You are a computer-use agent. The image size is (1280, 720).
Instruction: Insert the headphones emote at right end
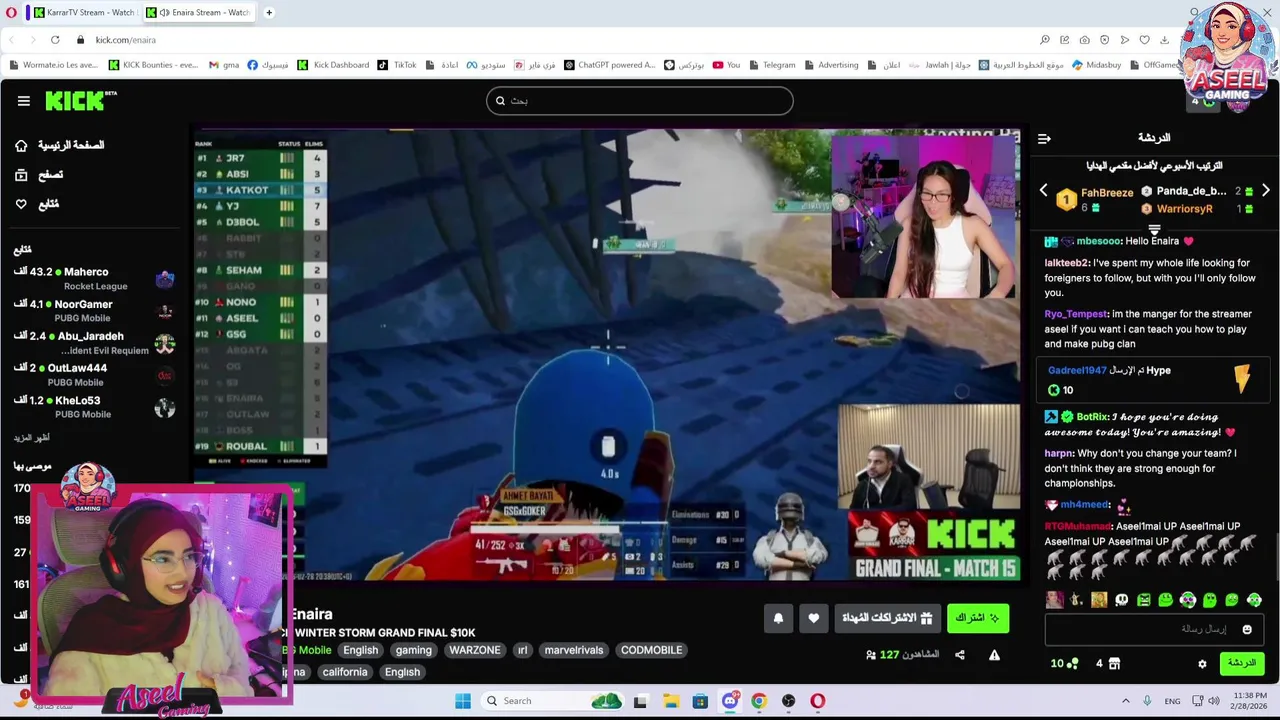coord(1254,600)
